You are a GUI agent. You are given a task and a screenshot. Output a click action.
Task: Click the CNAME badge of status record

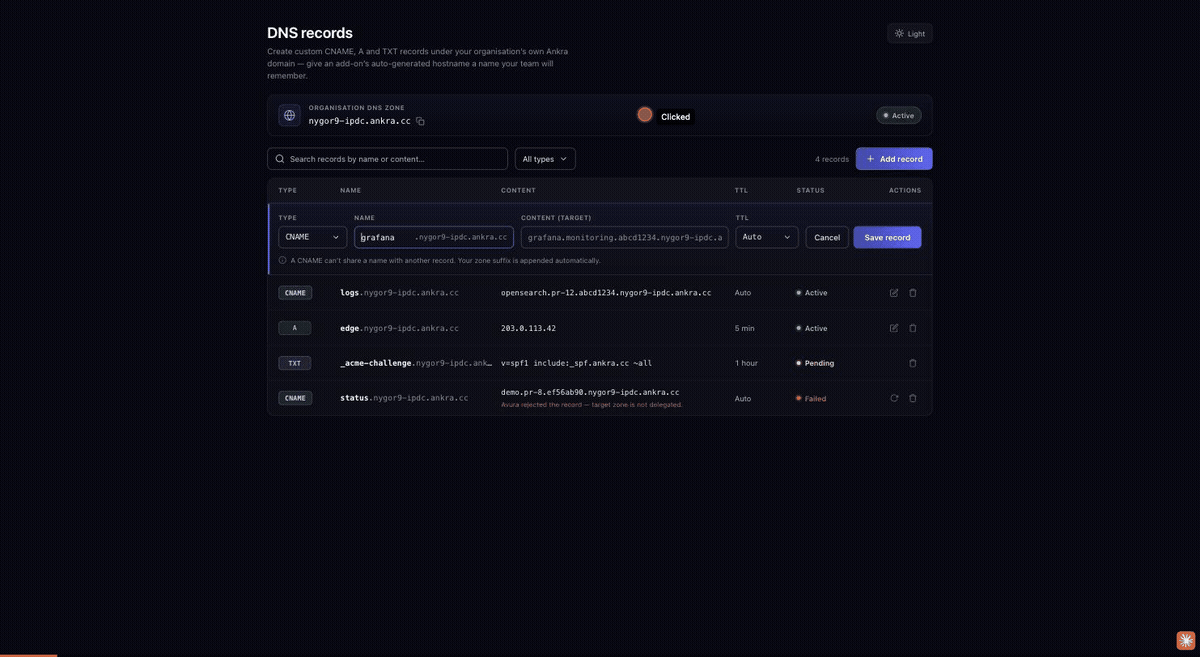pyautogui.click(x=295, y=398)
